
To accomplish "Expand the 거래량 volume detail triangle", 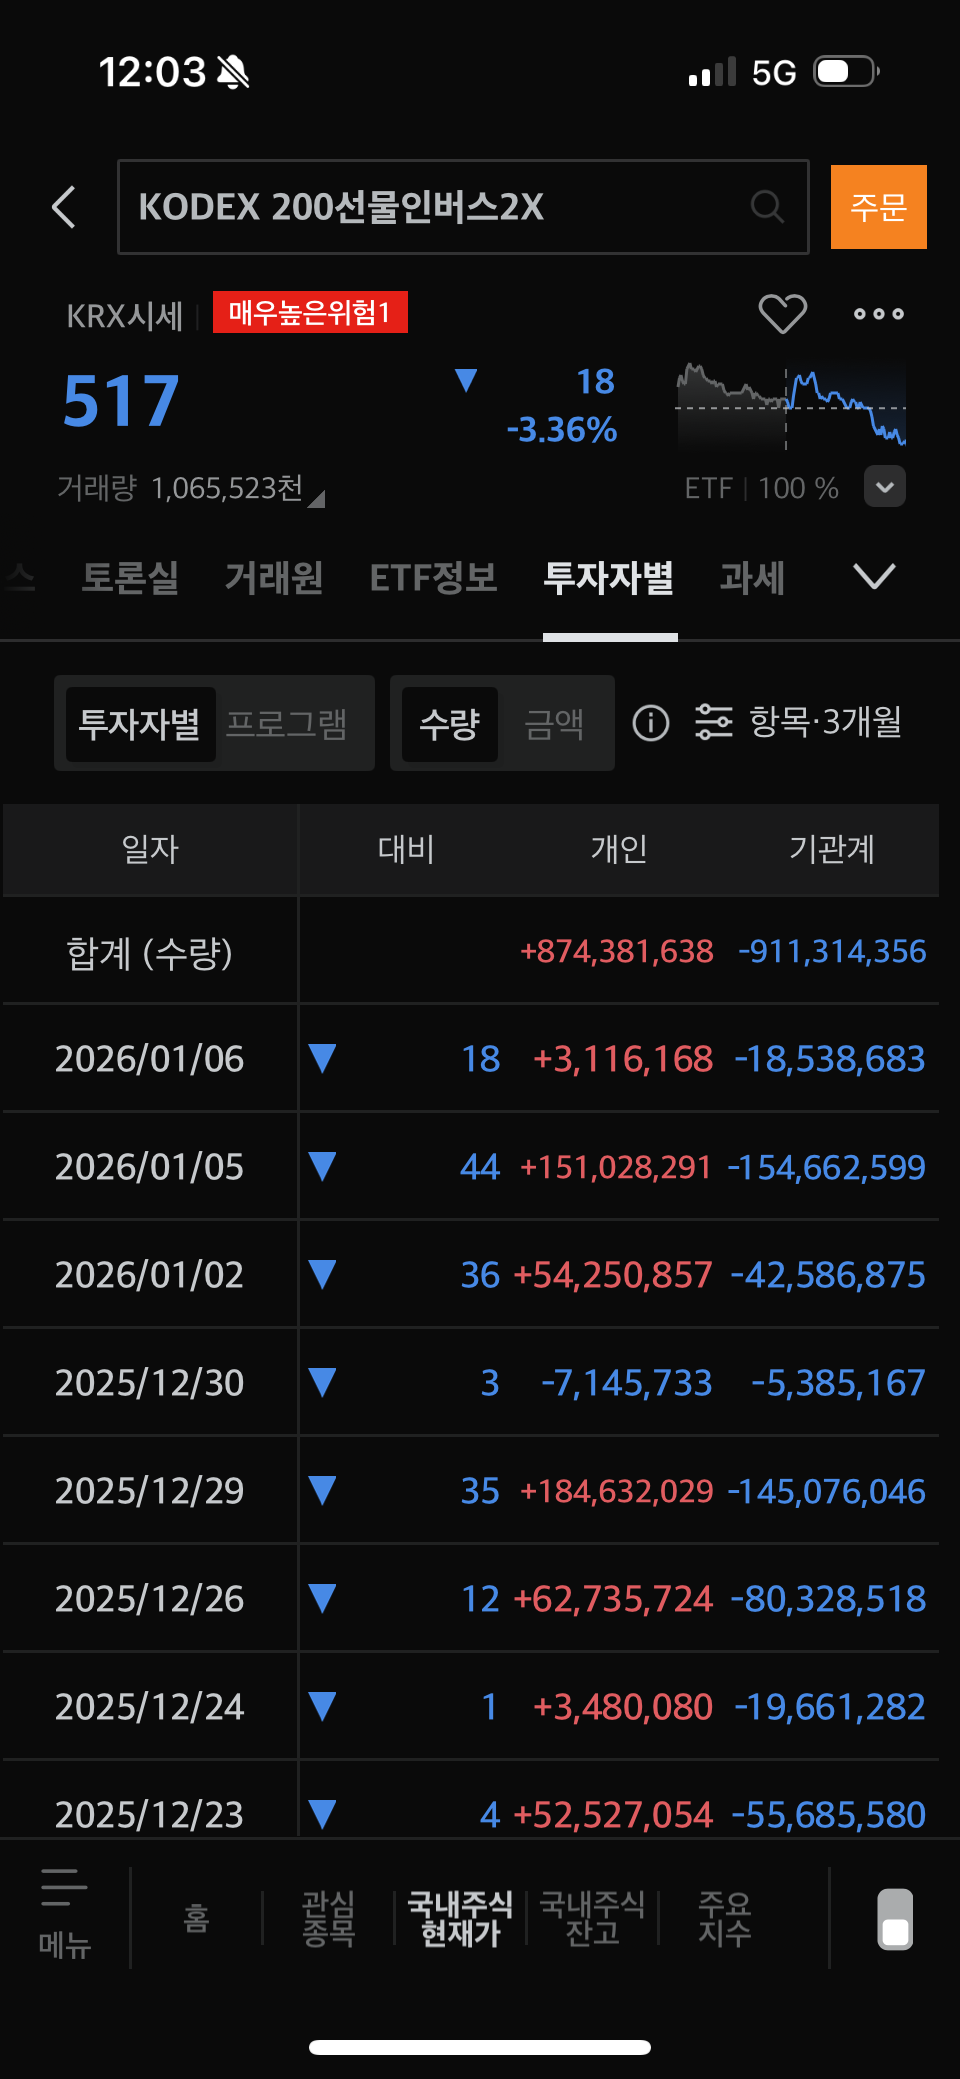I will (316, 499).
